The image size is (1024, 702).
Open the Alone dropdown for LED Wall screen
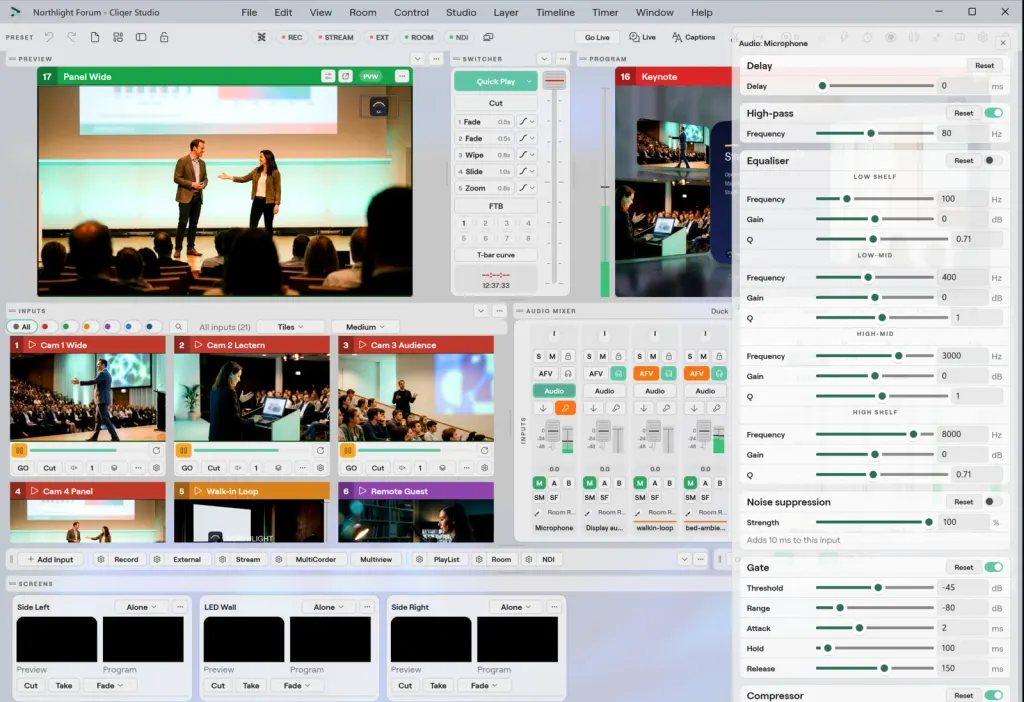tap(328, 607)
